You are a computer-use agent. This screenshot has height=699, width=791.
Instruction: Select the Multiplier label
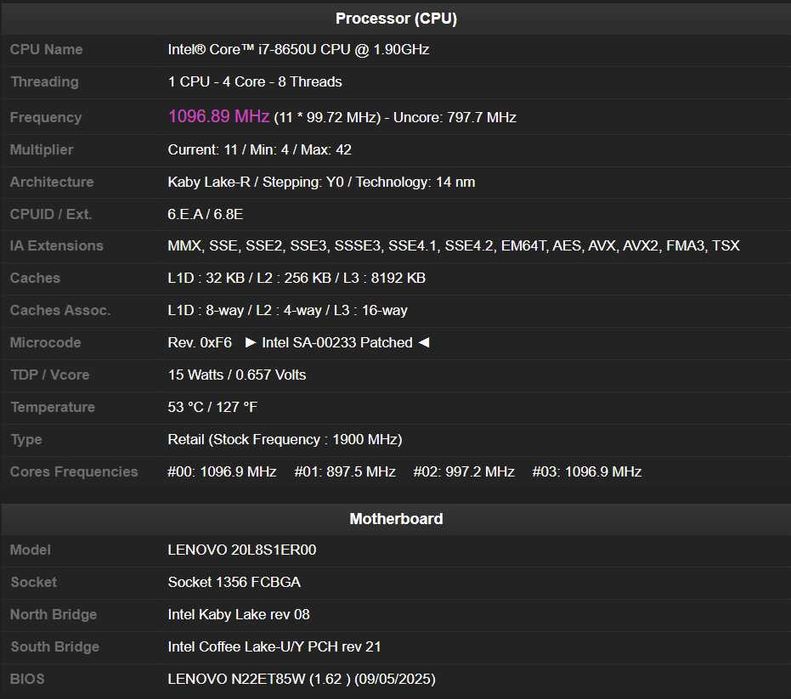coord(42,150)
